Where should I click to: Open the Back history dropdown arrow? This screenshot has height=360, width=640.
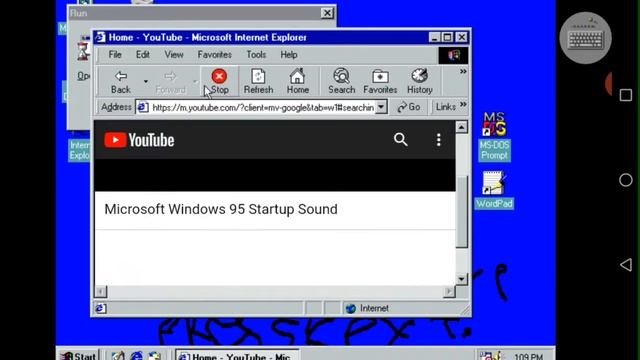146,82
